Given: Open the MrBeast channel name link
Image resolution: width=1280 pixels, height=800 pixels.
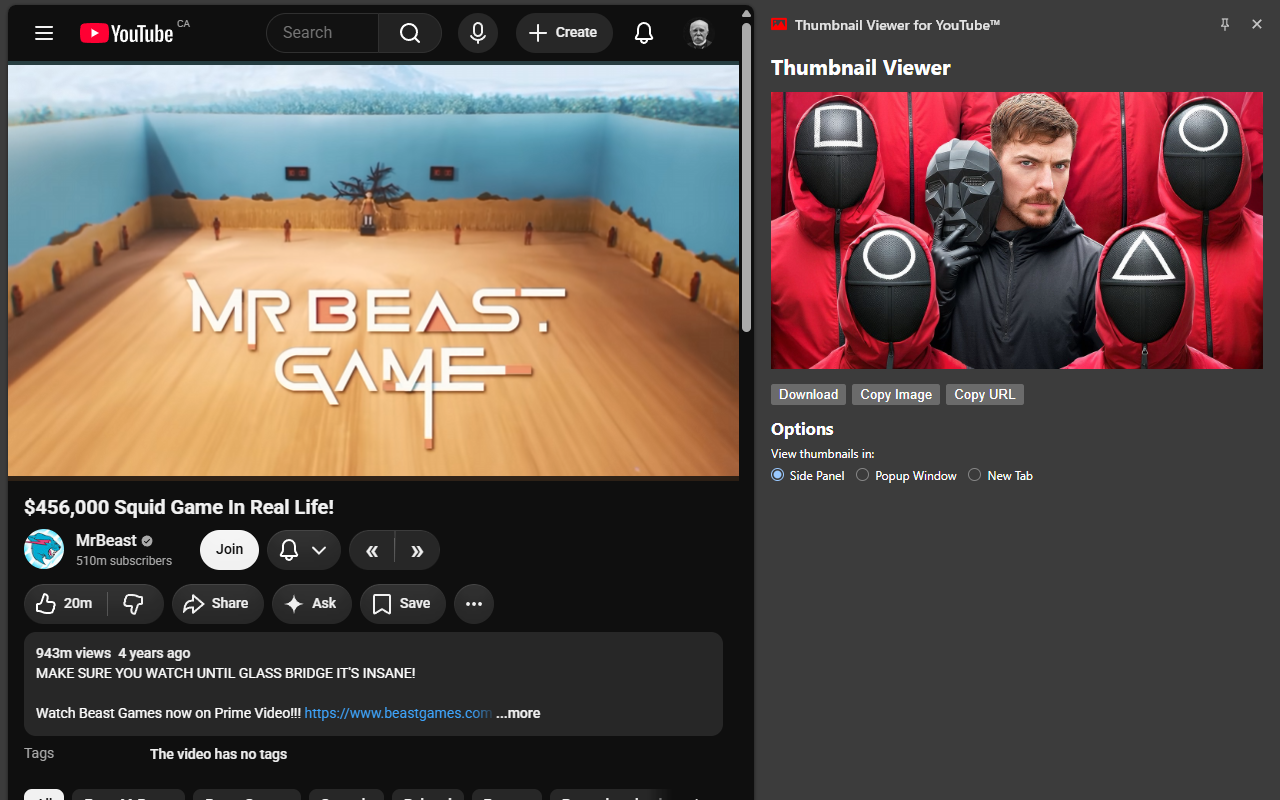Looking at the screenshot, I should click(106, 540).
